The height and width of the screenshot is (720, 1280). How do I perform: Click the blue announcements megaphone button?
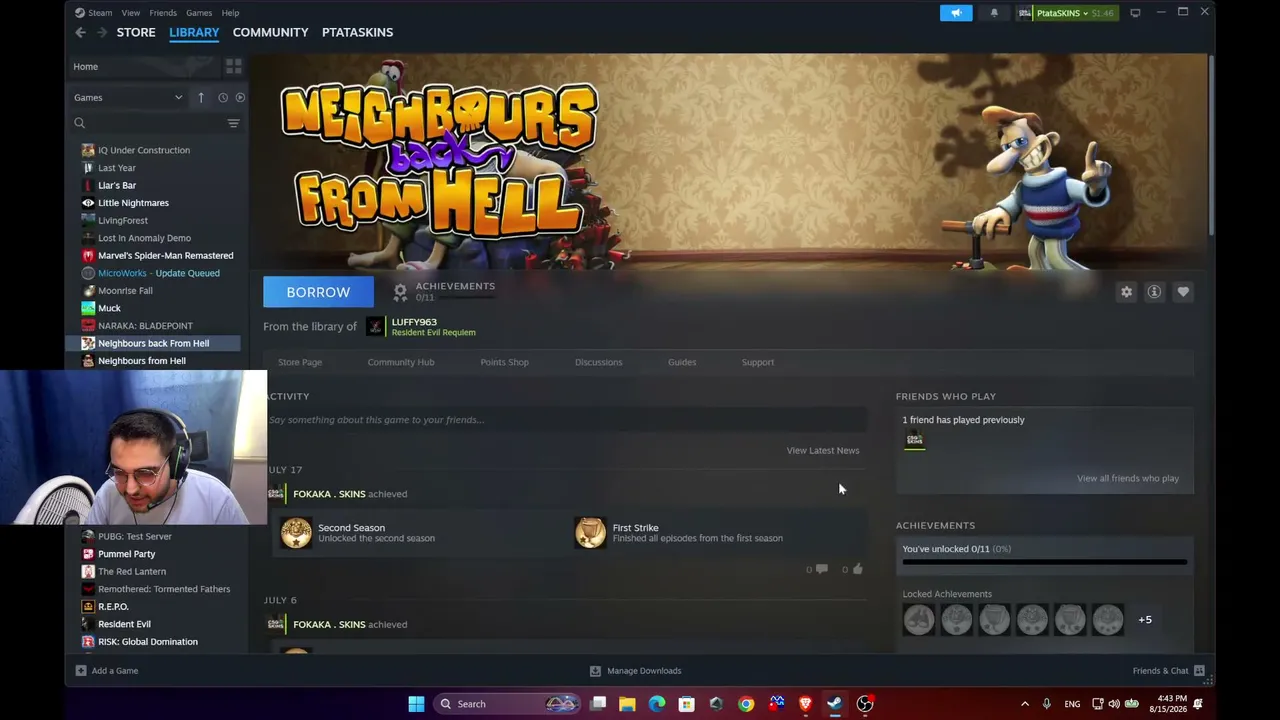956,13
